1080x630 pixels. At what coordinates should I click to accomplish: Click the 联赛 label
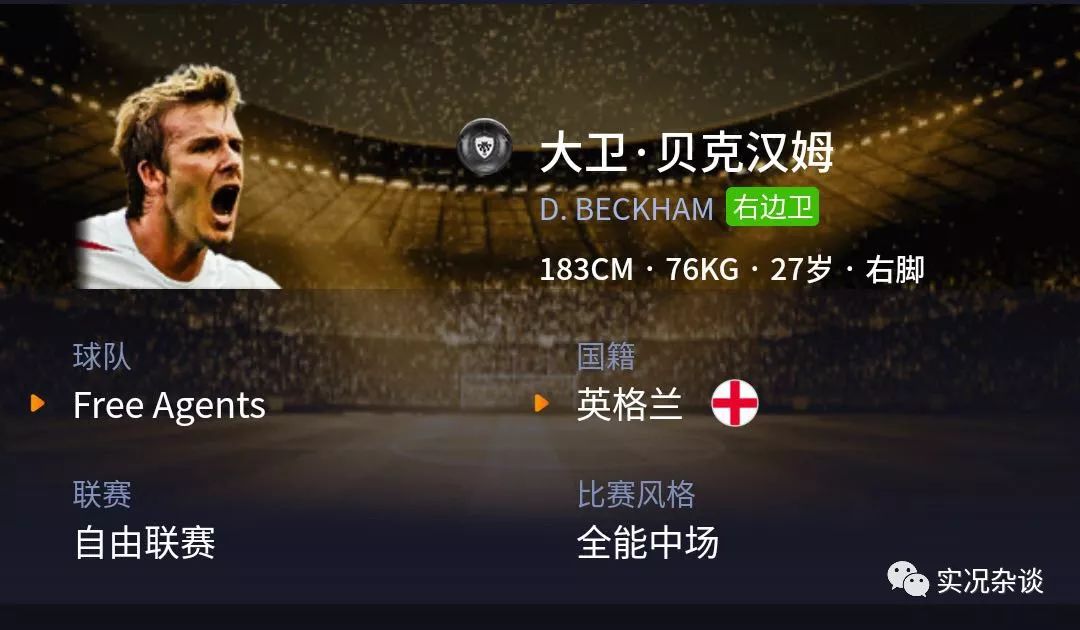coord(102,494)
